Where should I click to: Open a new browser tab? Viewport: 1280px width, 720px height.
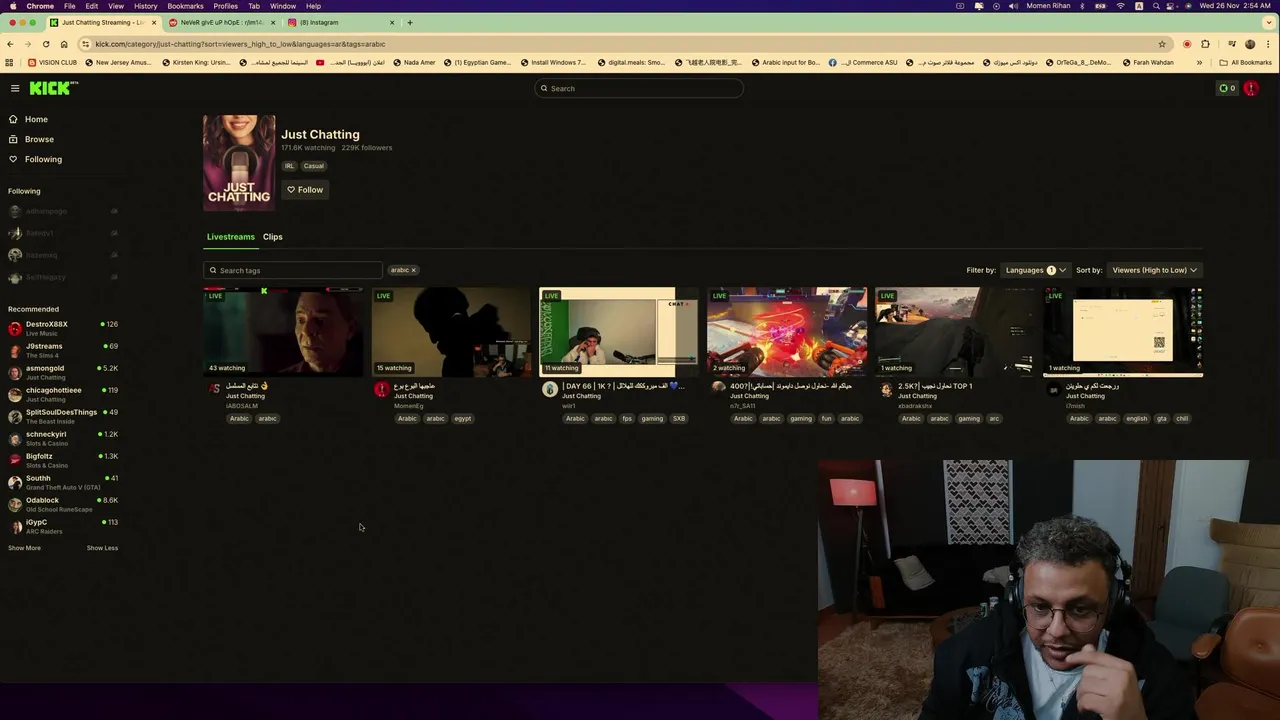click(409, 22)
